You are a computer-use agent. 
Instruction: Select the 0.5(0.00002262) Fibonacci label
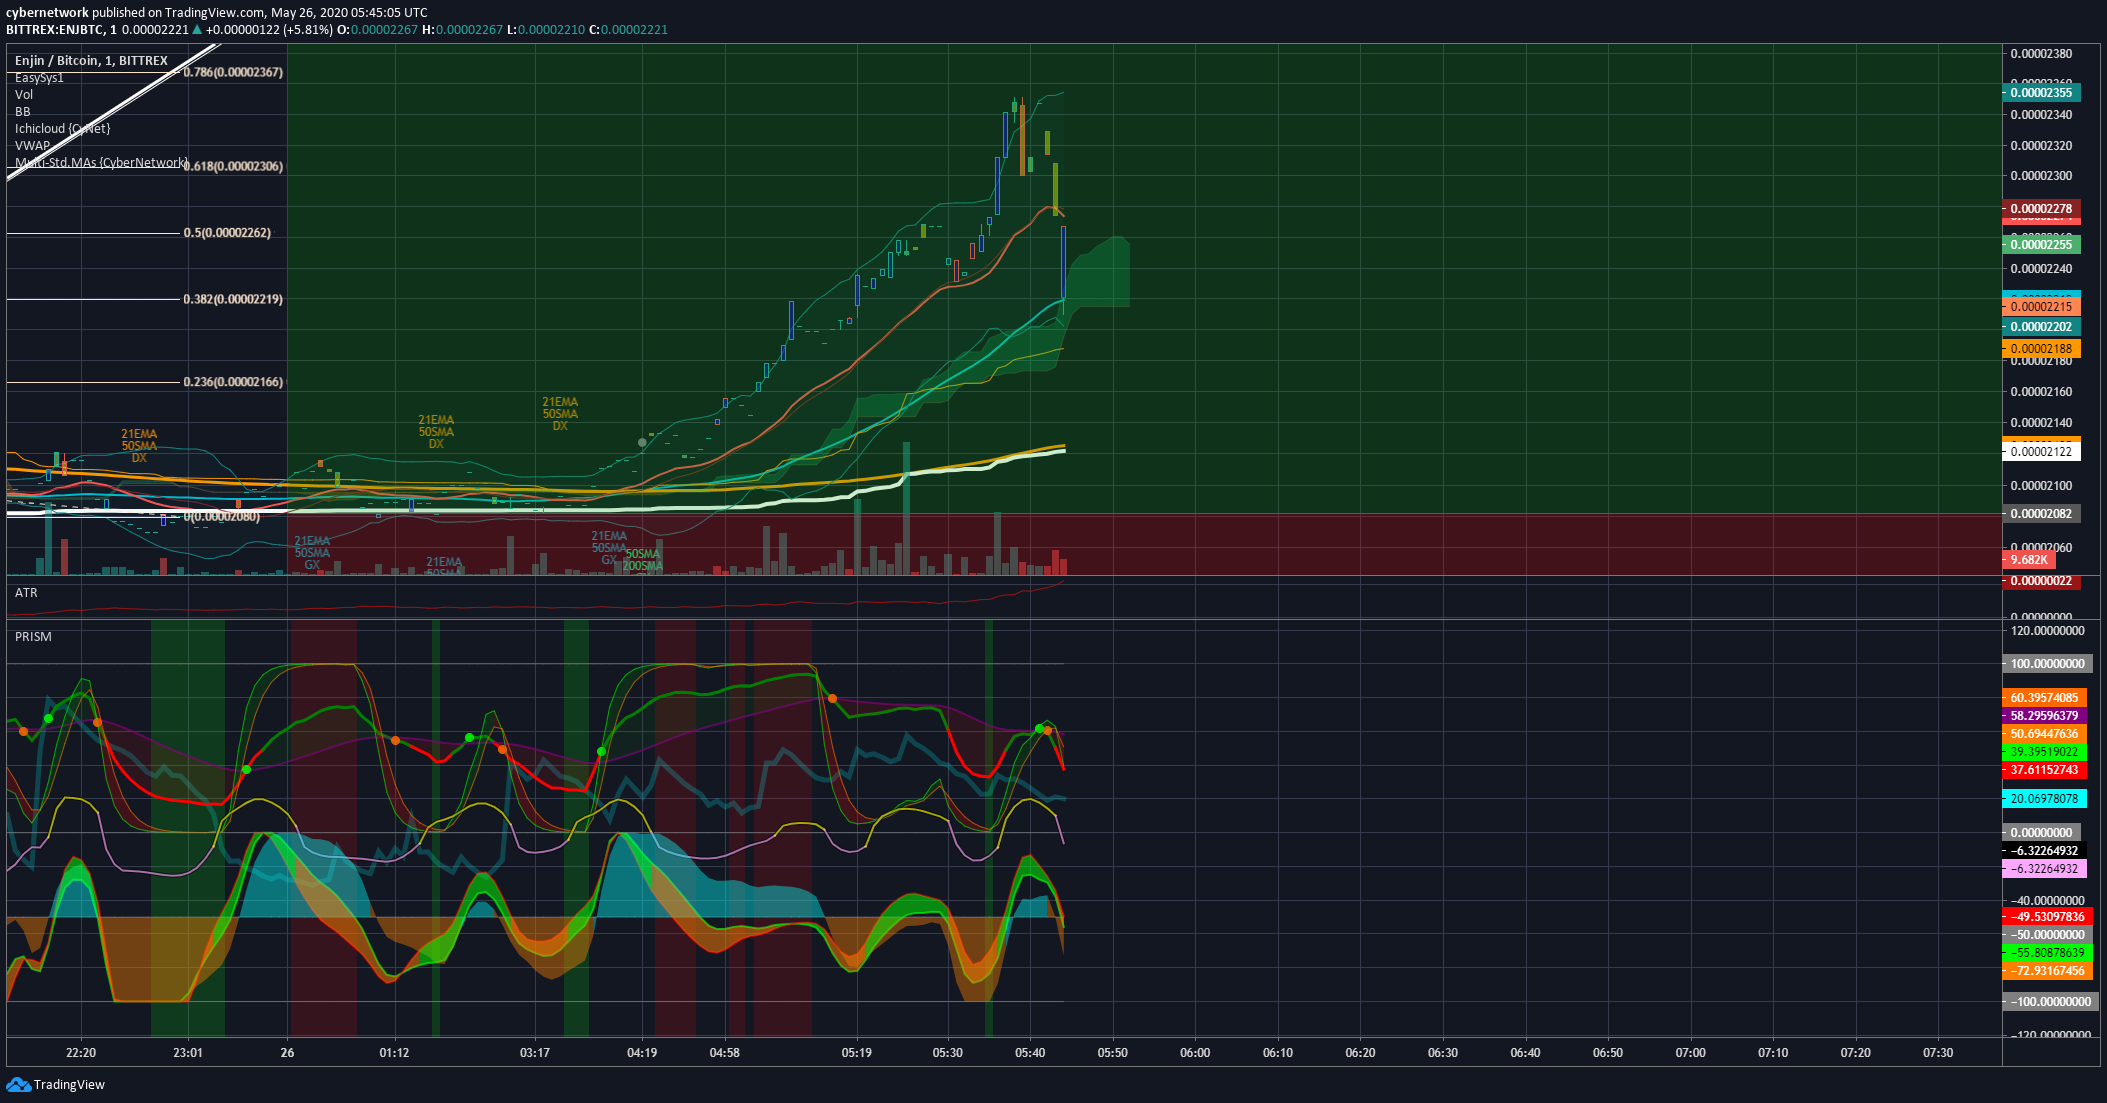227,233
